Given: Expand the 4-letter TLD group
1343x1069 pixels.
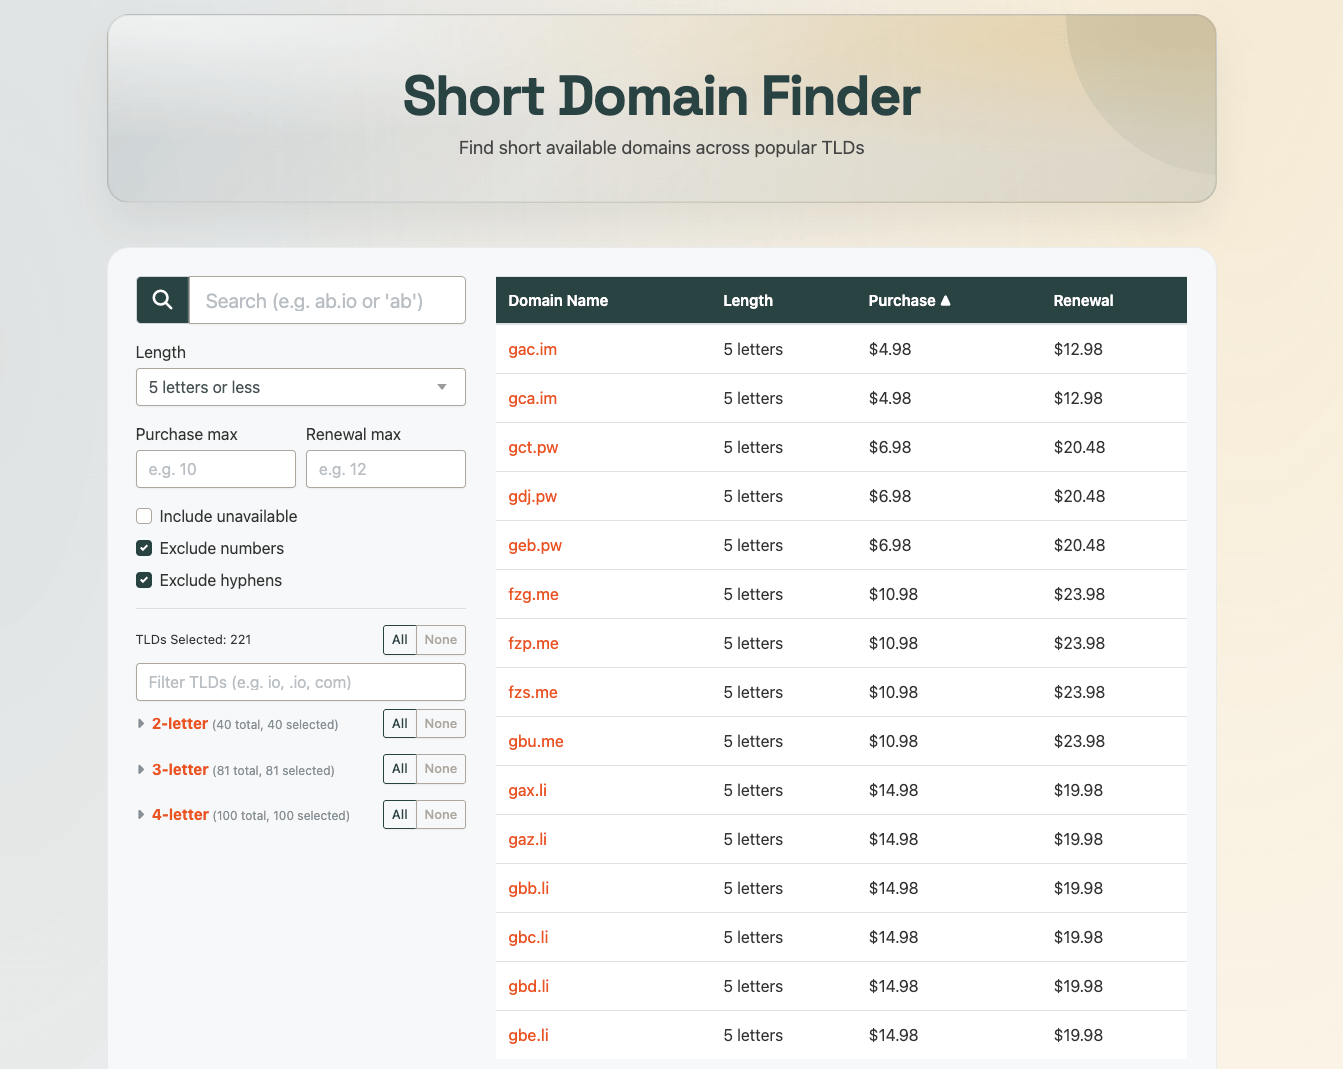Looking at the screenshot, I should pyautogui.click(x=180, y=814).
